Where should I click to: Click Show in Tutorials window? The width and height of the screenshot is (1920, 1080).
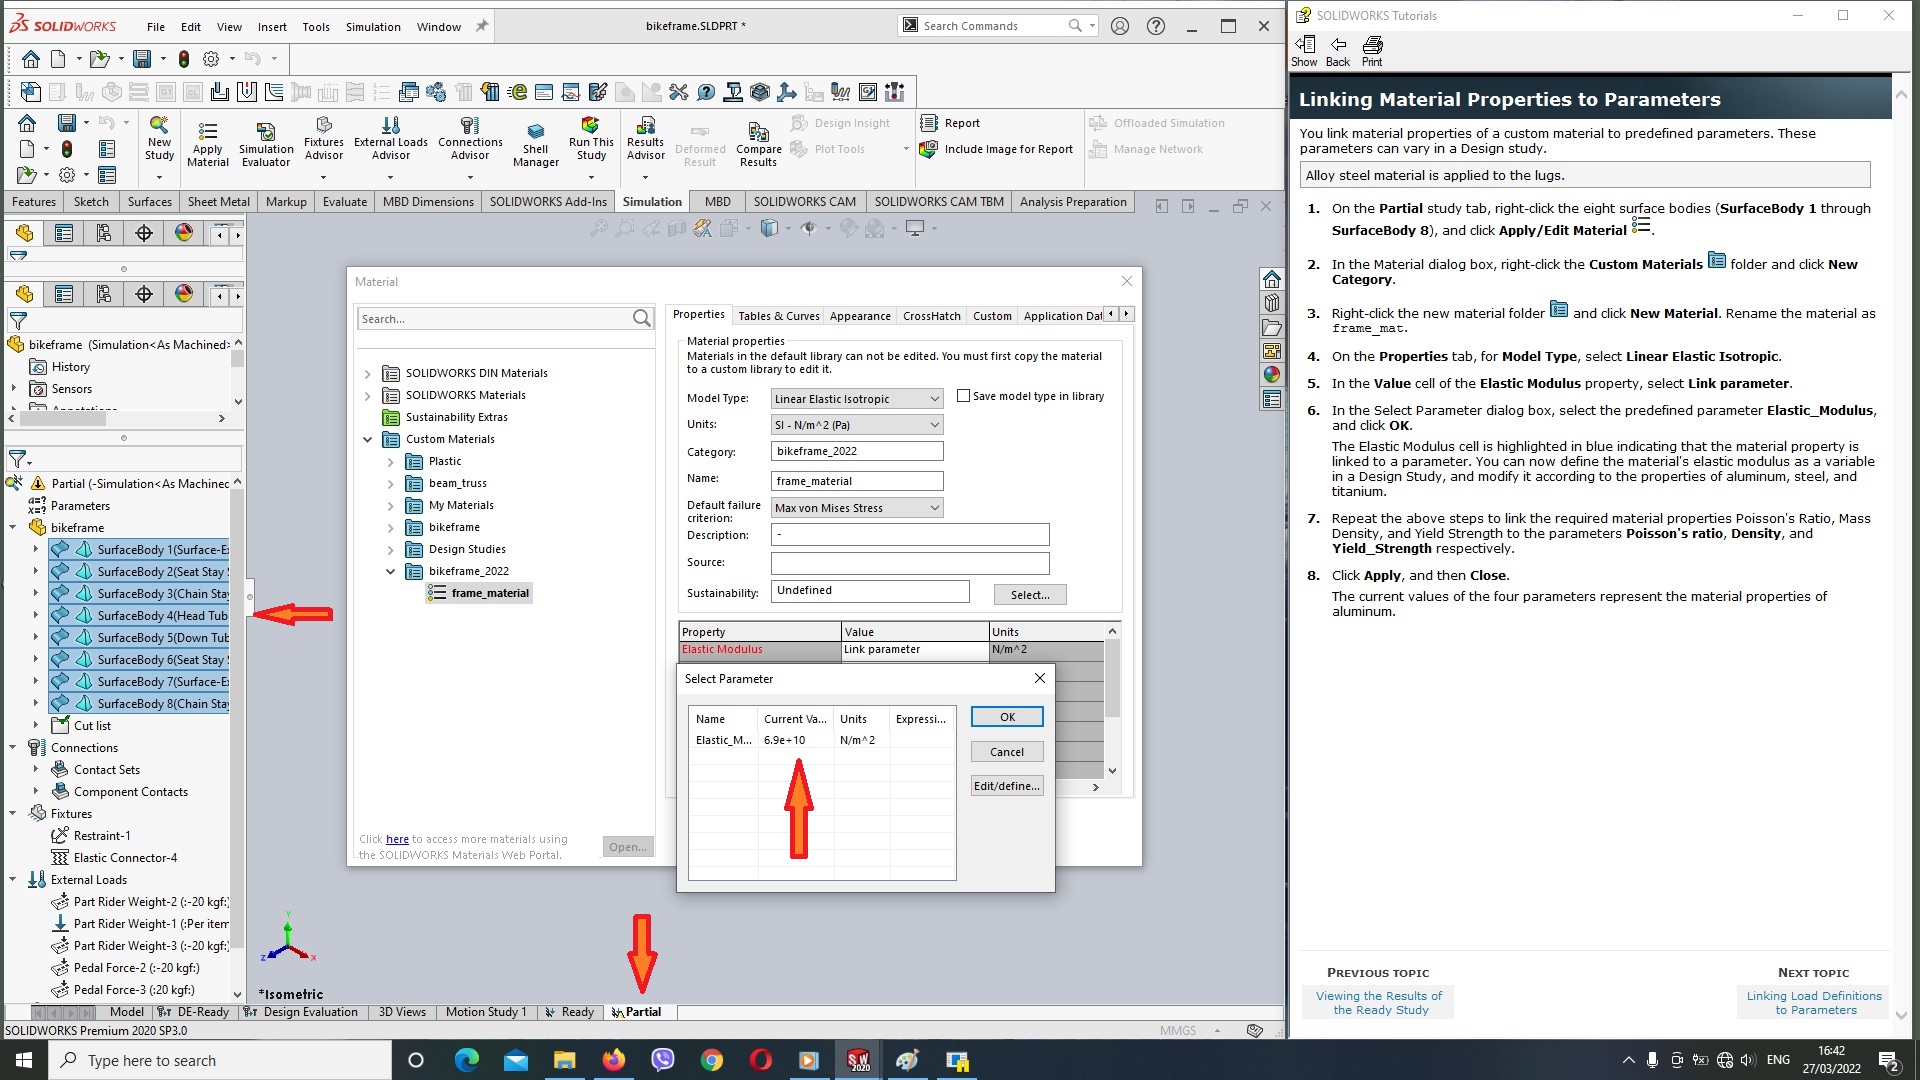pos(1304,51)
